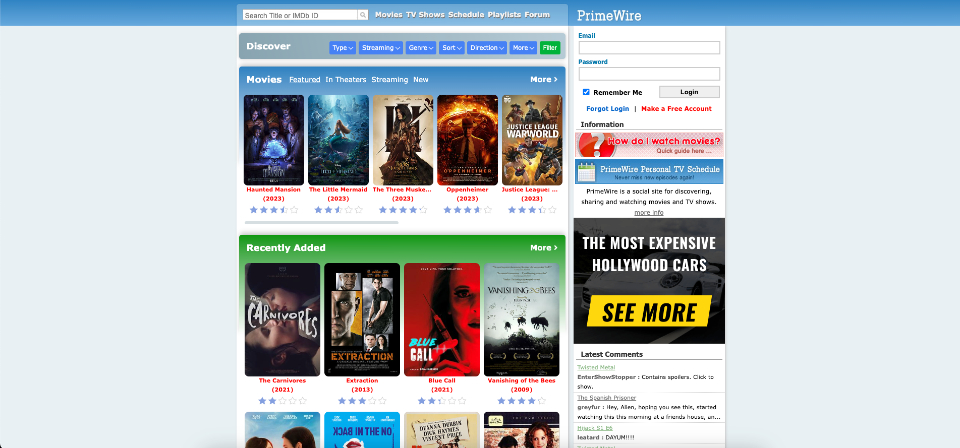The image size is (960, 448).
Task: Expand More in the Movies section
Action: (x=544, y=80)
